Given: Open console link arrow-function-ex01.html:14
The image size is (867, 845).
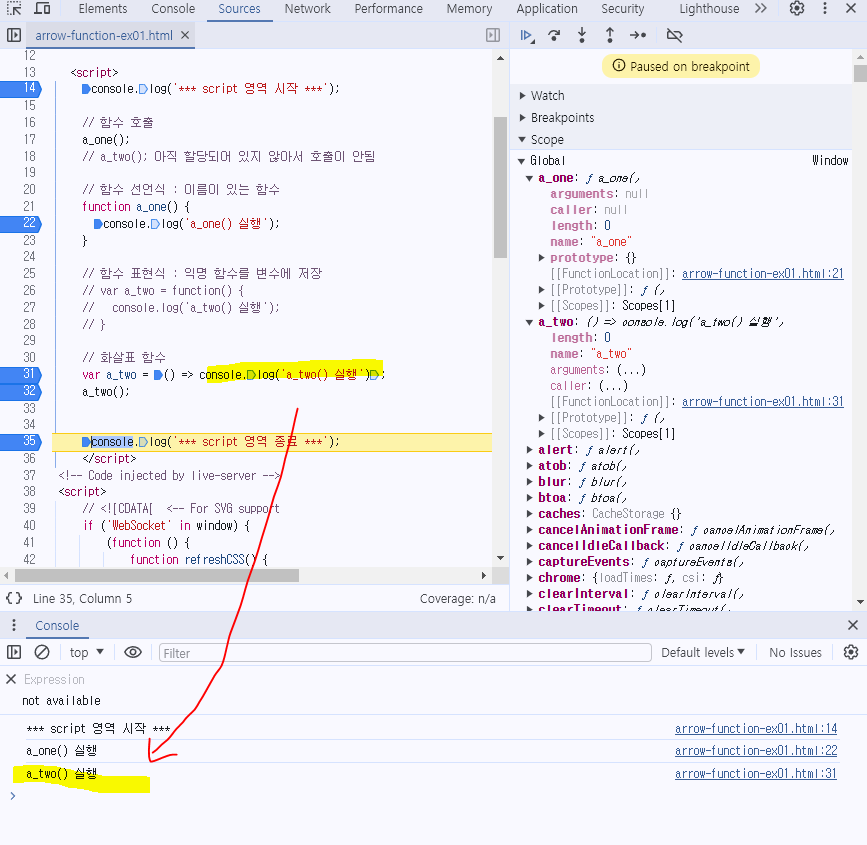Looking at the screenshot, I should coord(756,729).
